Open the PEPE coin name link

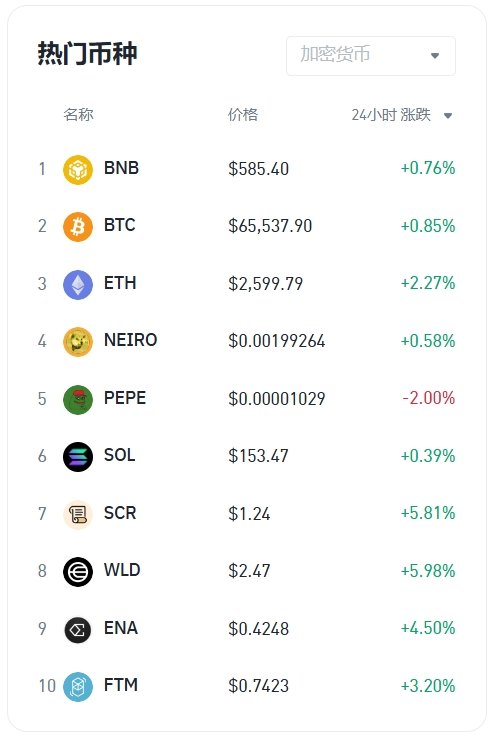(125, 398)
